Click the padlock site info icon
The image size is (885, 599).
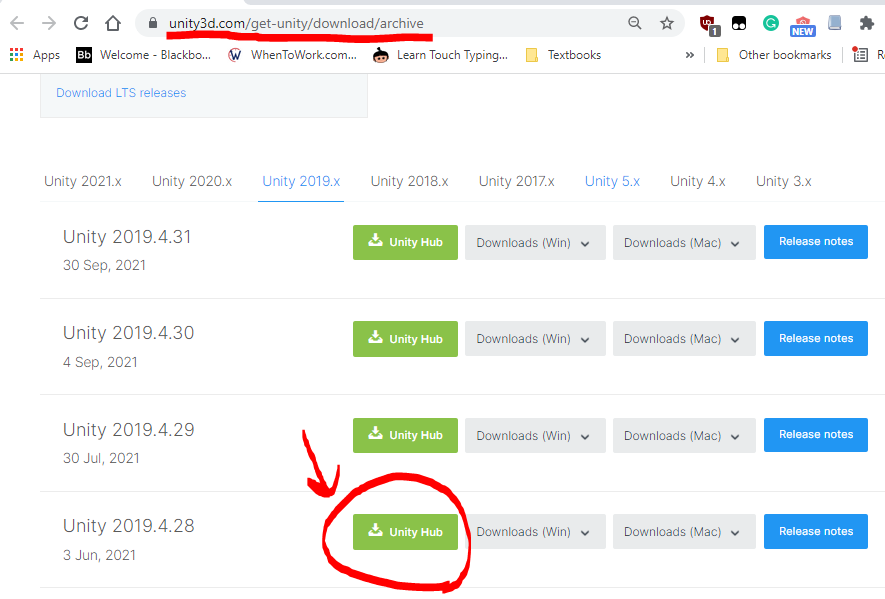tap(152, 23)
